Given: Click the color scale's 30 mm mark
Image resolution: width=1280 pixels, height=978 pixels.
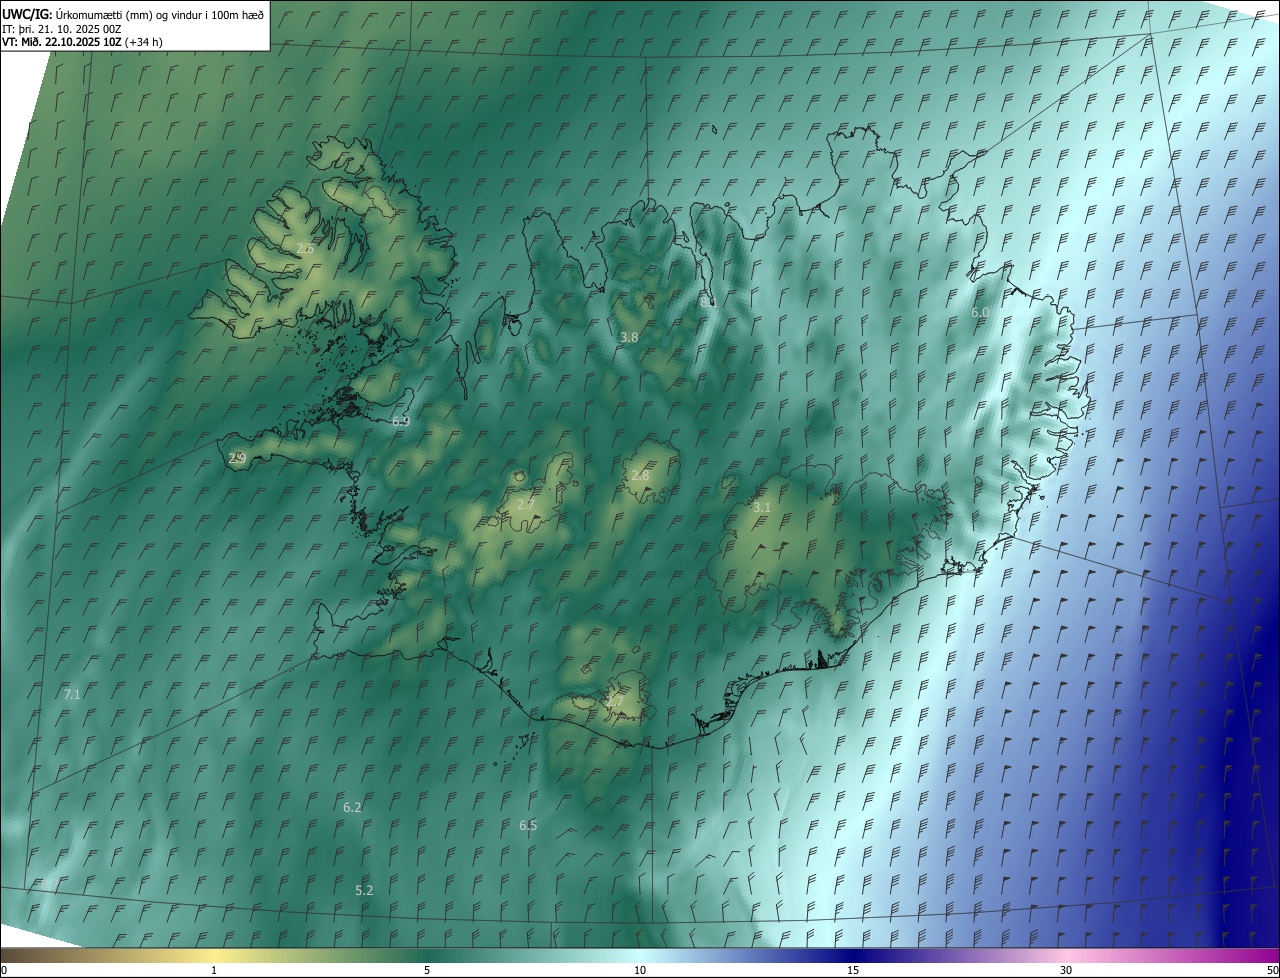Looking at the screenshot, I should click(1066, 971).
